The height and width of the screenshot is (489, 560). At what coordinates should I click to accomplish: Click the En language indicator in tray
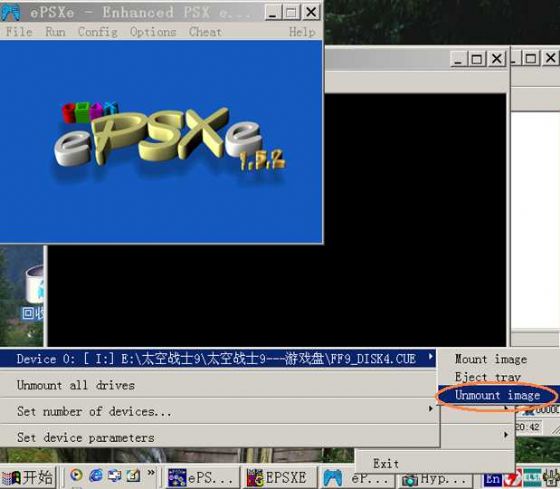click(x=492, y=479)
